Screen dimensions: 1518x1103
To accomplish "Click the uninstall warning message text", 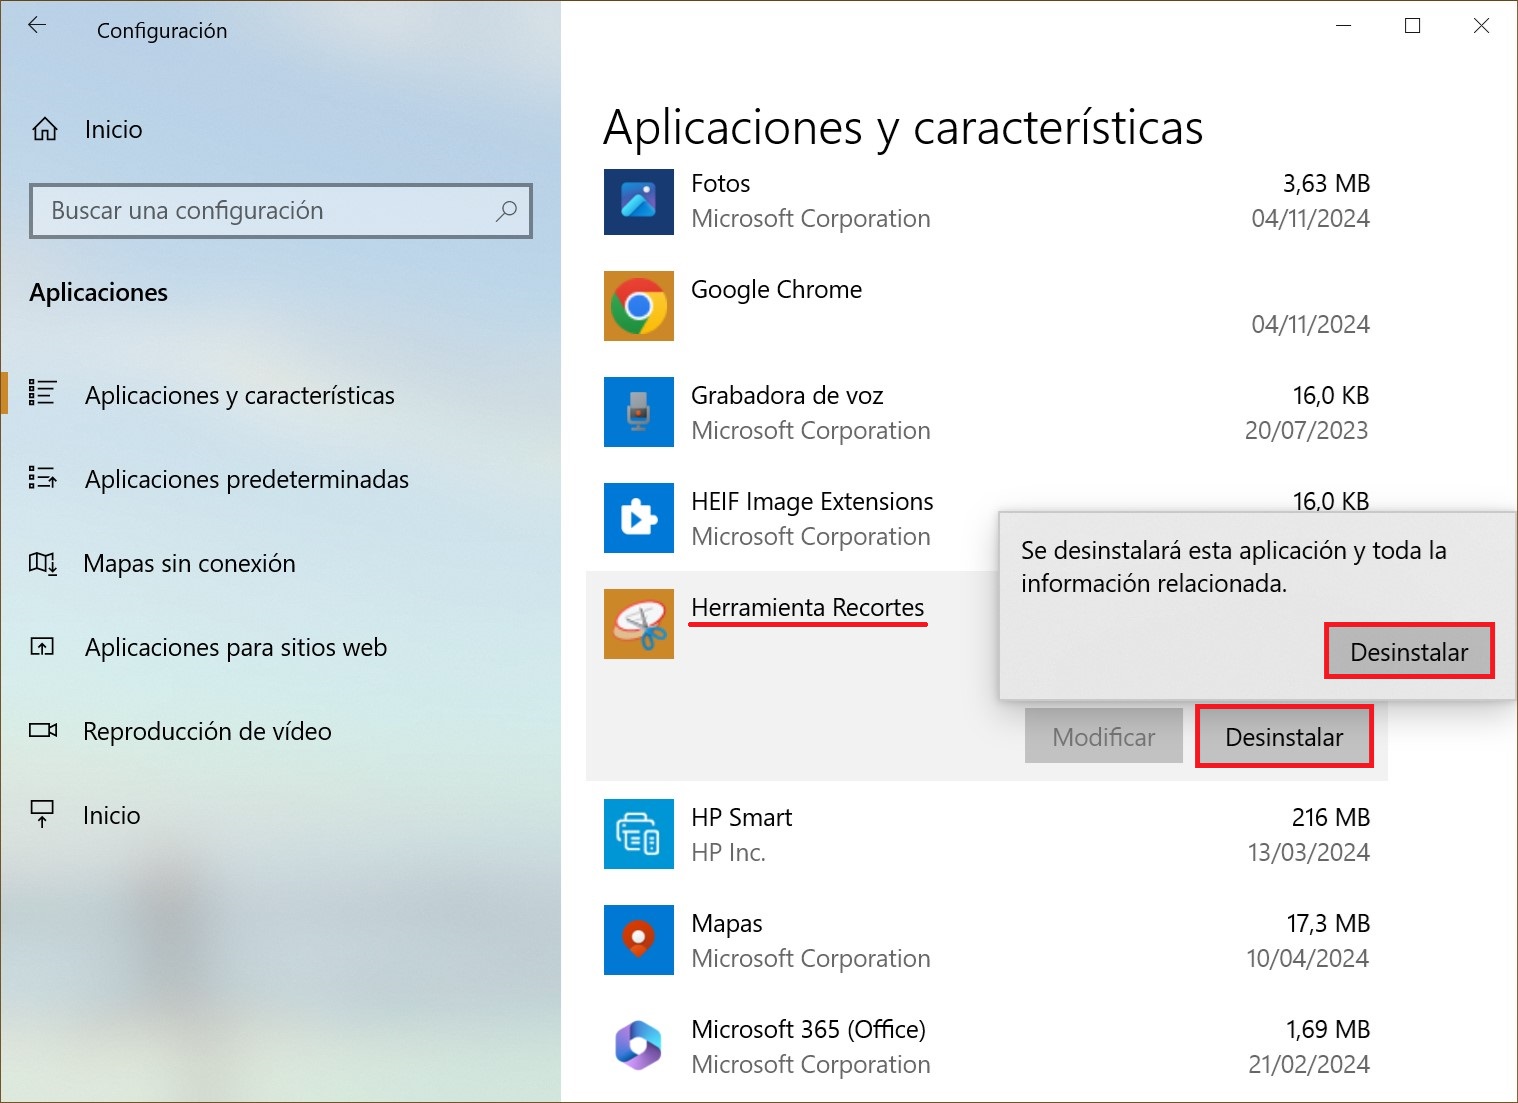I will [x=1233, y=566].
